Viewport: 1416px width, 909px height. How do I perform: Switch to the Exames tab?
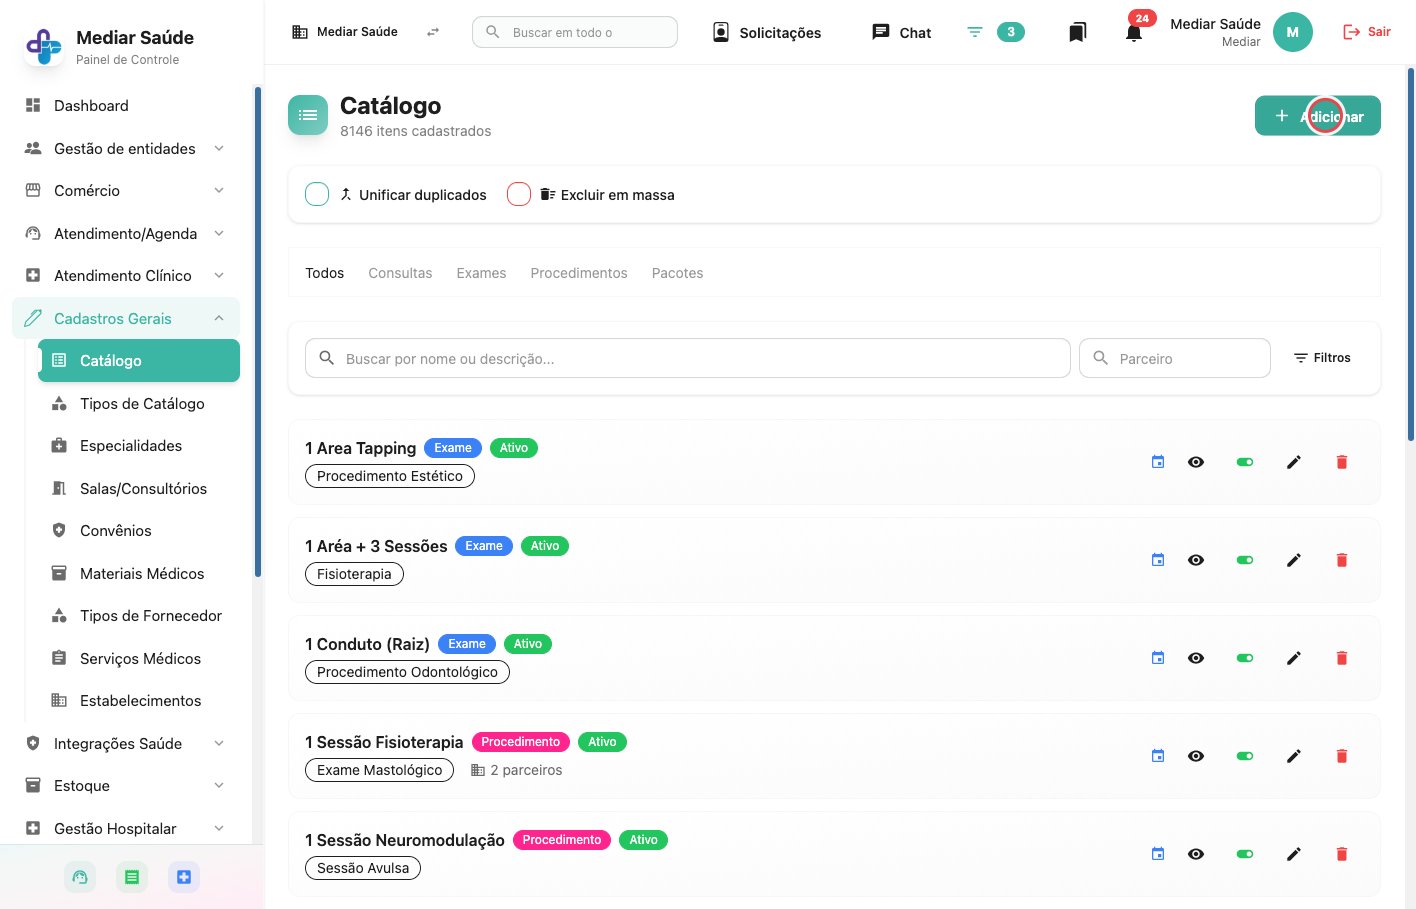(481, 273)
